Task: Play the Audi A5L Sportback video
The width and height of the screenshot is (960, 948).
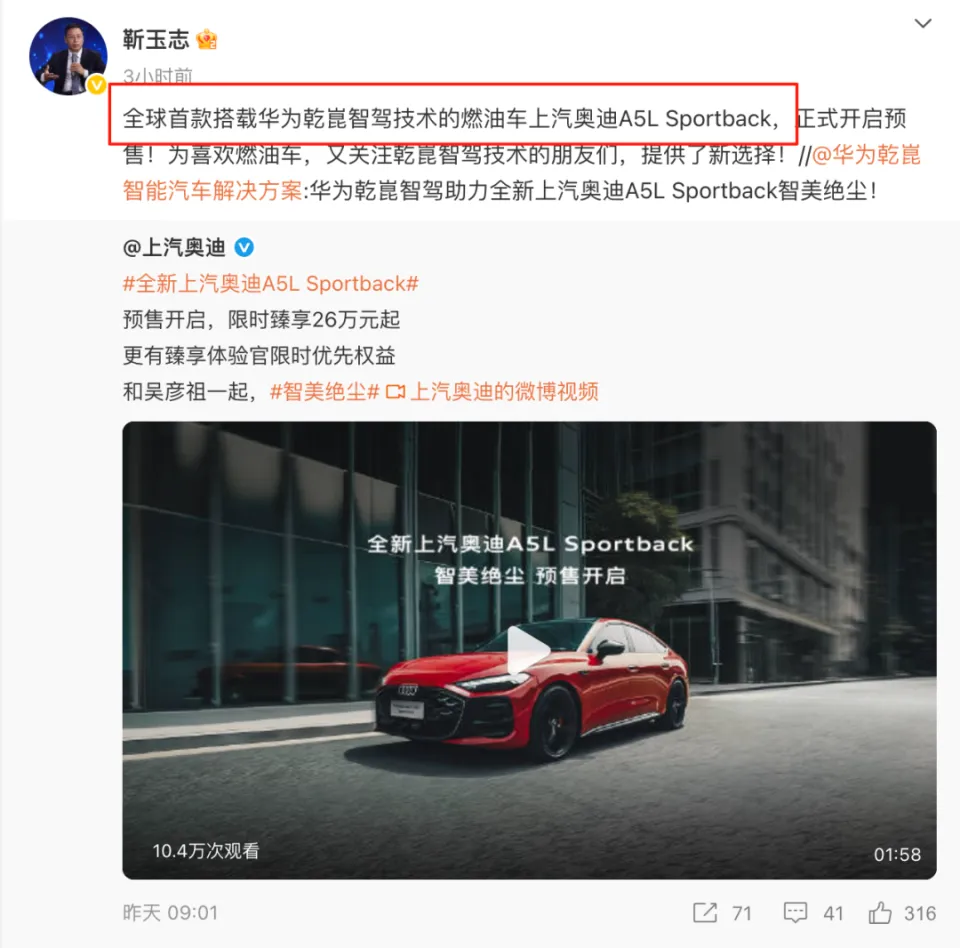Action: click(528, 651)
